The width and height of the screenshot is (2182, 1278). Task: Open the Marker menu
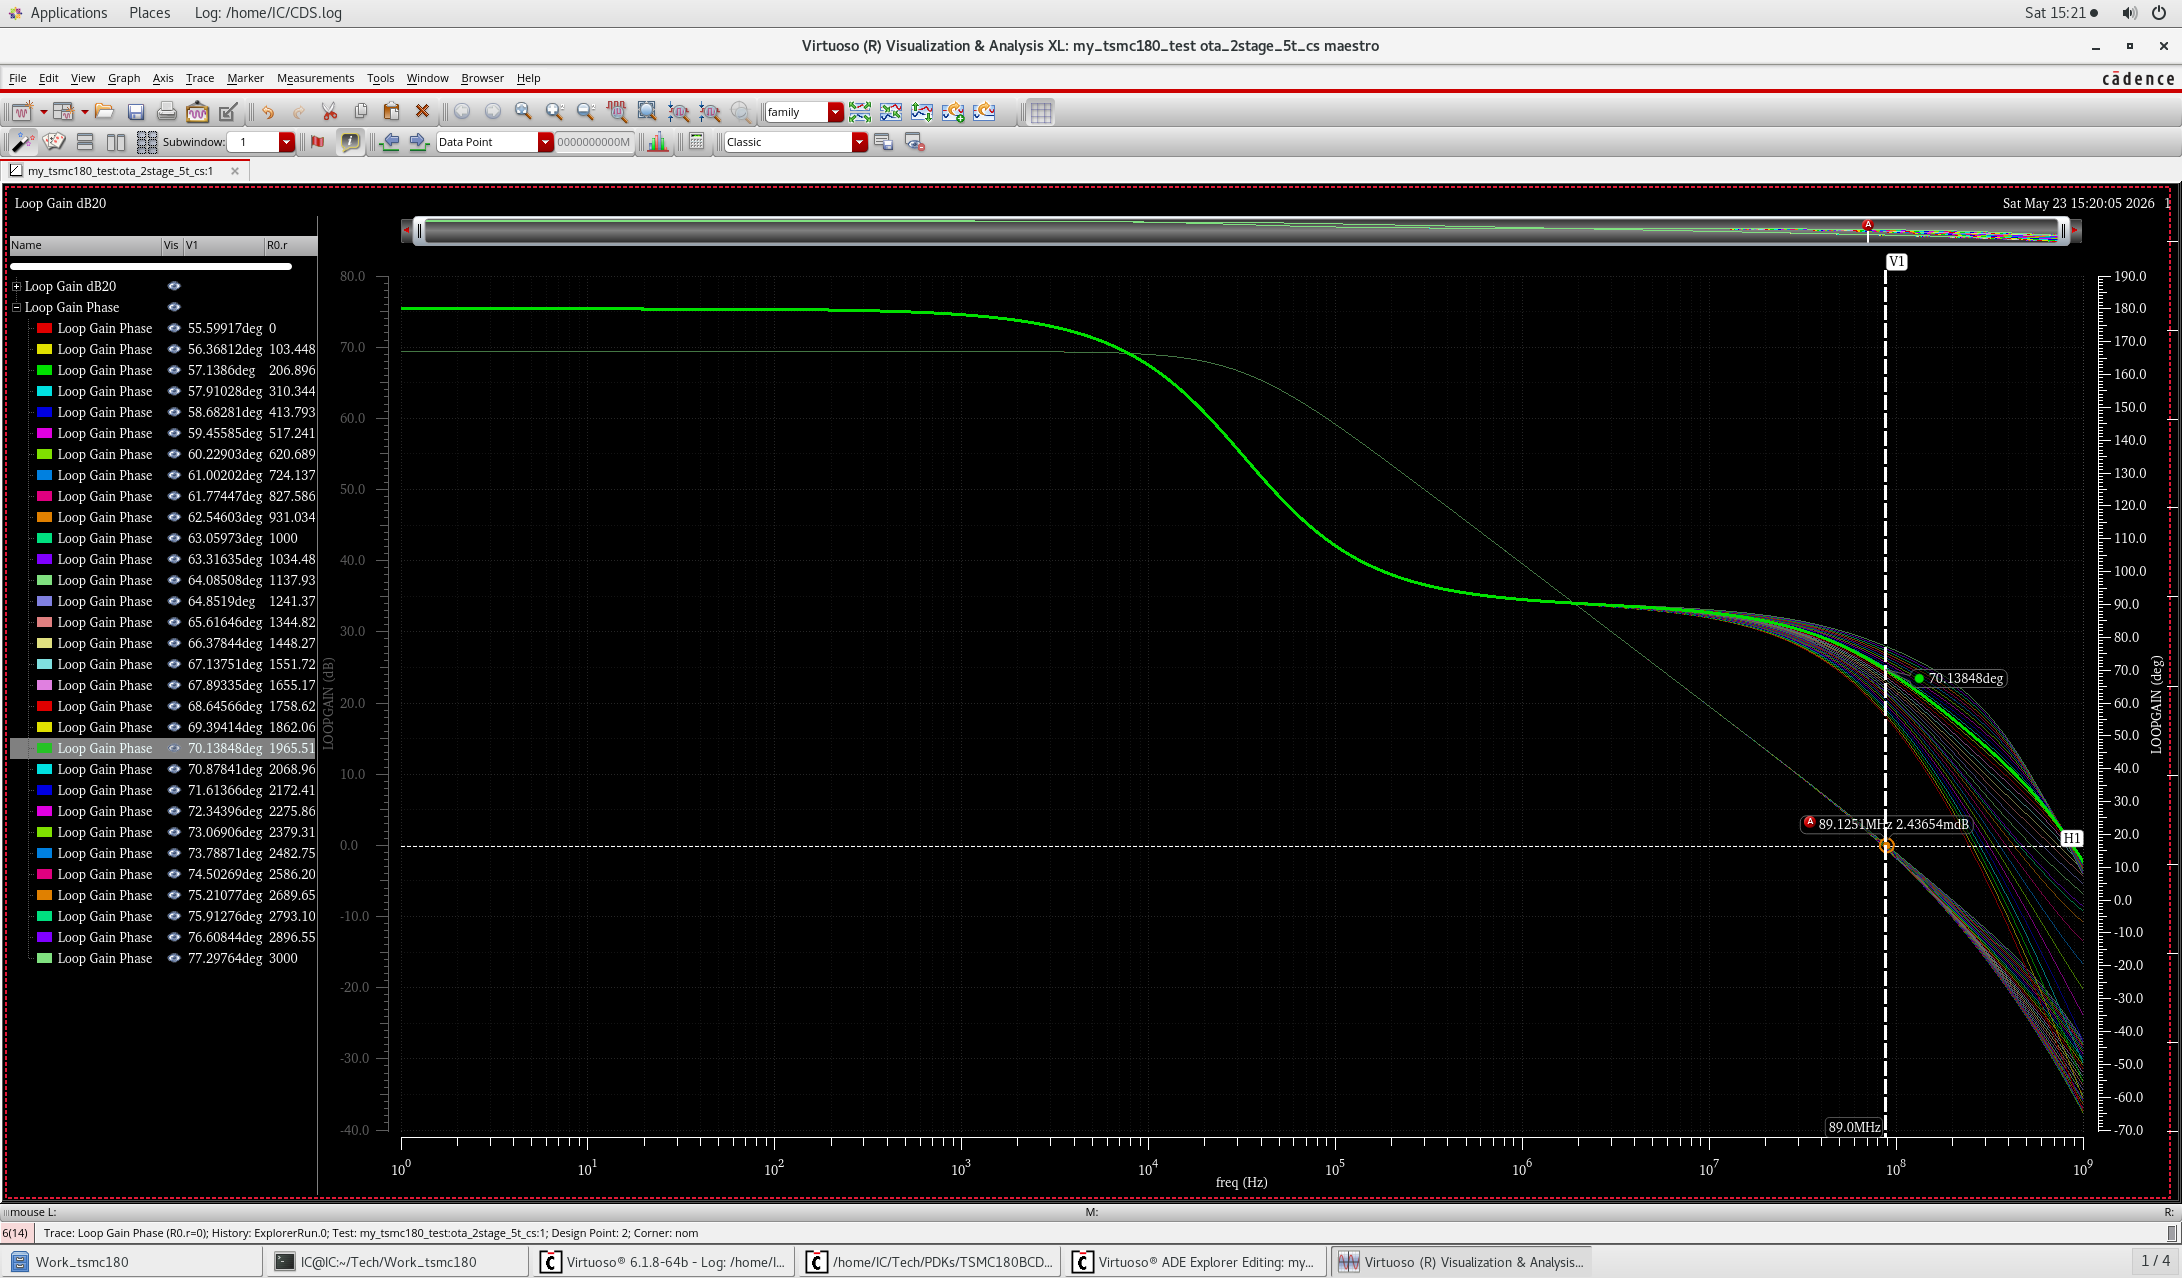point(245,78)
